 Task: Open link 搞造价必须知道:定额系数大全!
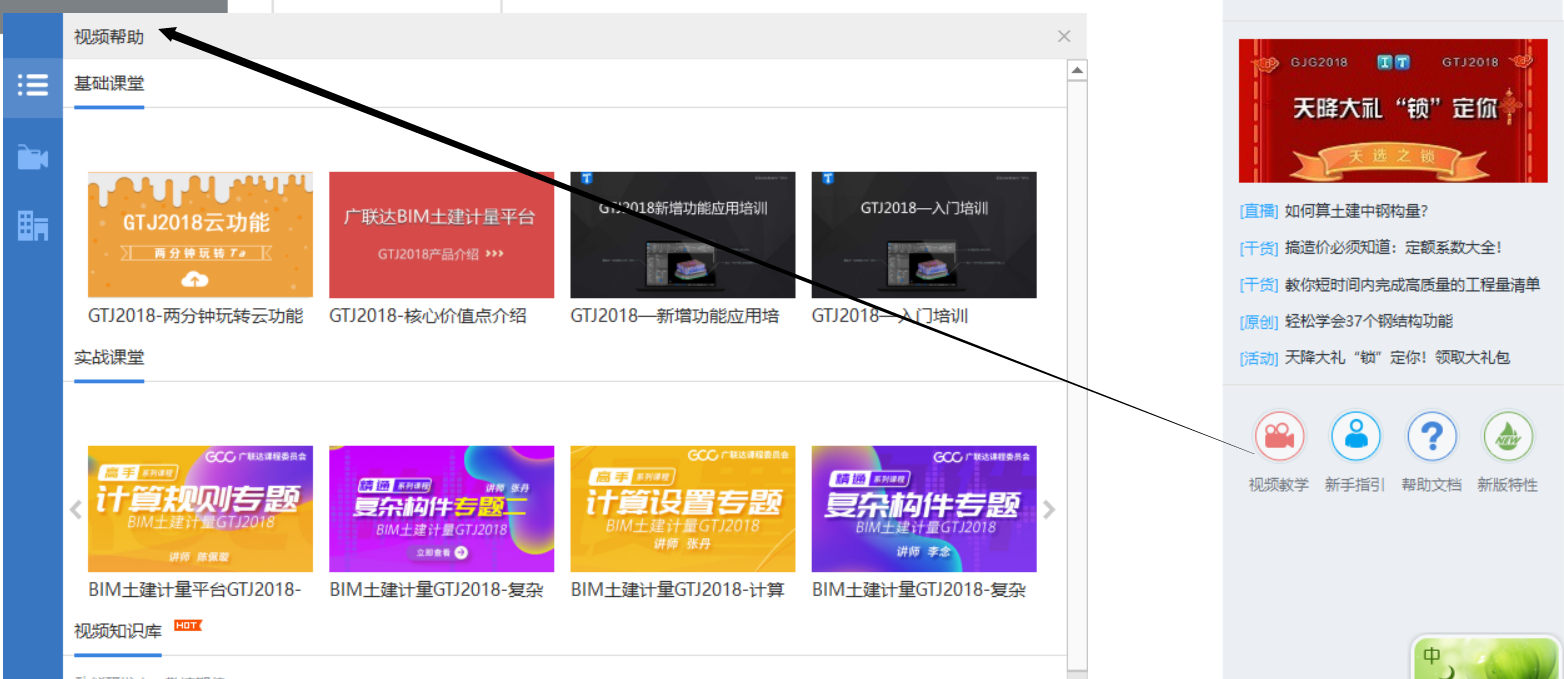[x=1393, y=247]
